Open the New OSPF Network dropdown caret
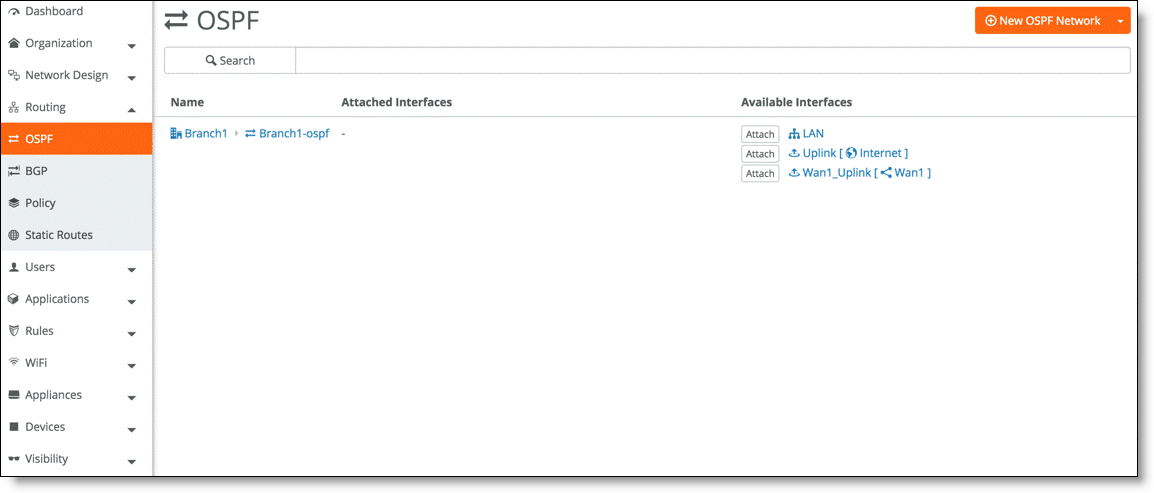The height and width of the screenshot is (493, 1154). pos(1122,21)
